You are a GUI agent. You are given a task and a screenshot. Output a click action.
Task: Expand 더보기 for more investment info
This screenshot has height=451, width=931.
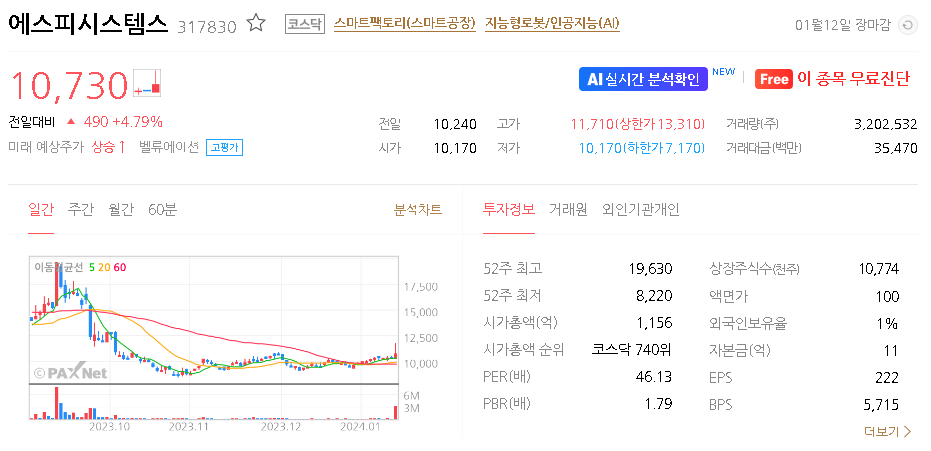click(x=888, y=431)
